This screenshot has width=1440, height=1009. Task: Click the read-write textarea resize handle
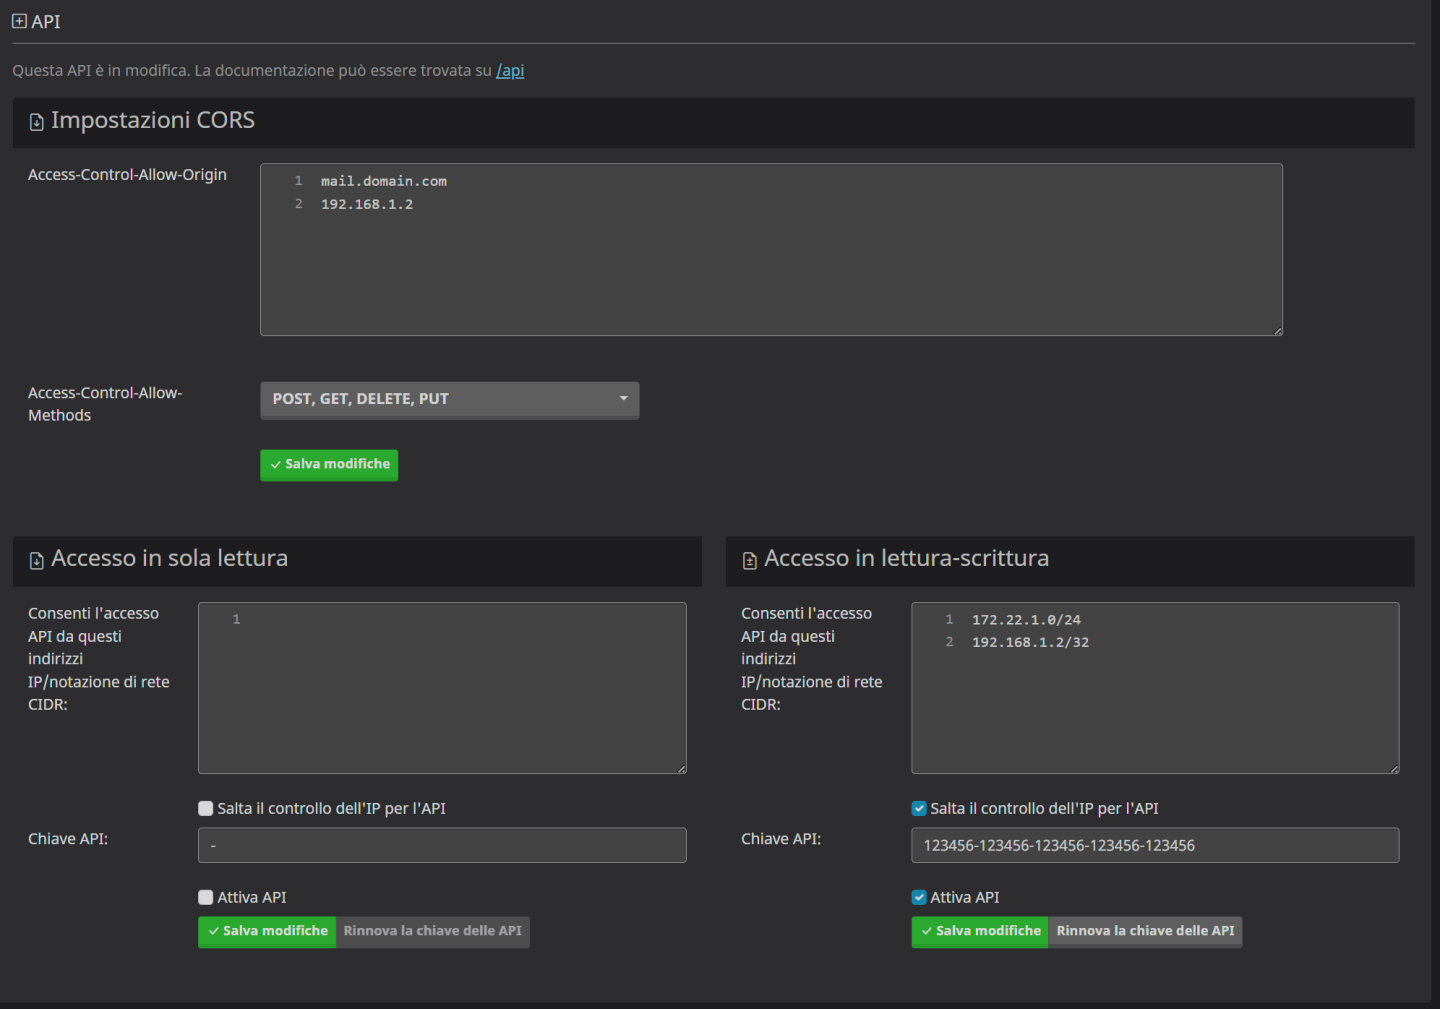point(1394,768)
